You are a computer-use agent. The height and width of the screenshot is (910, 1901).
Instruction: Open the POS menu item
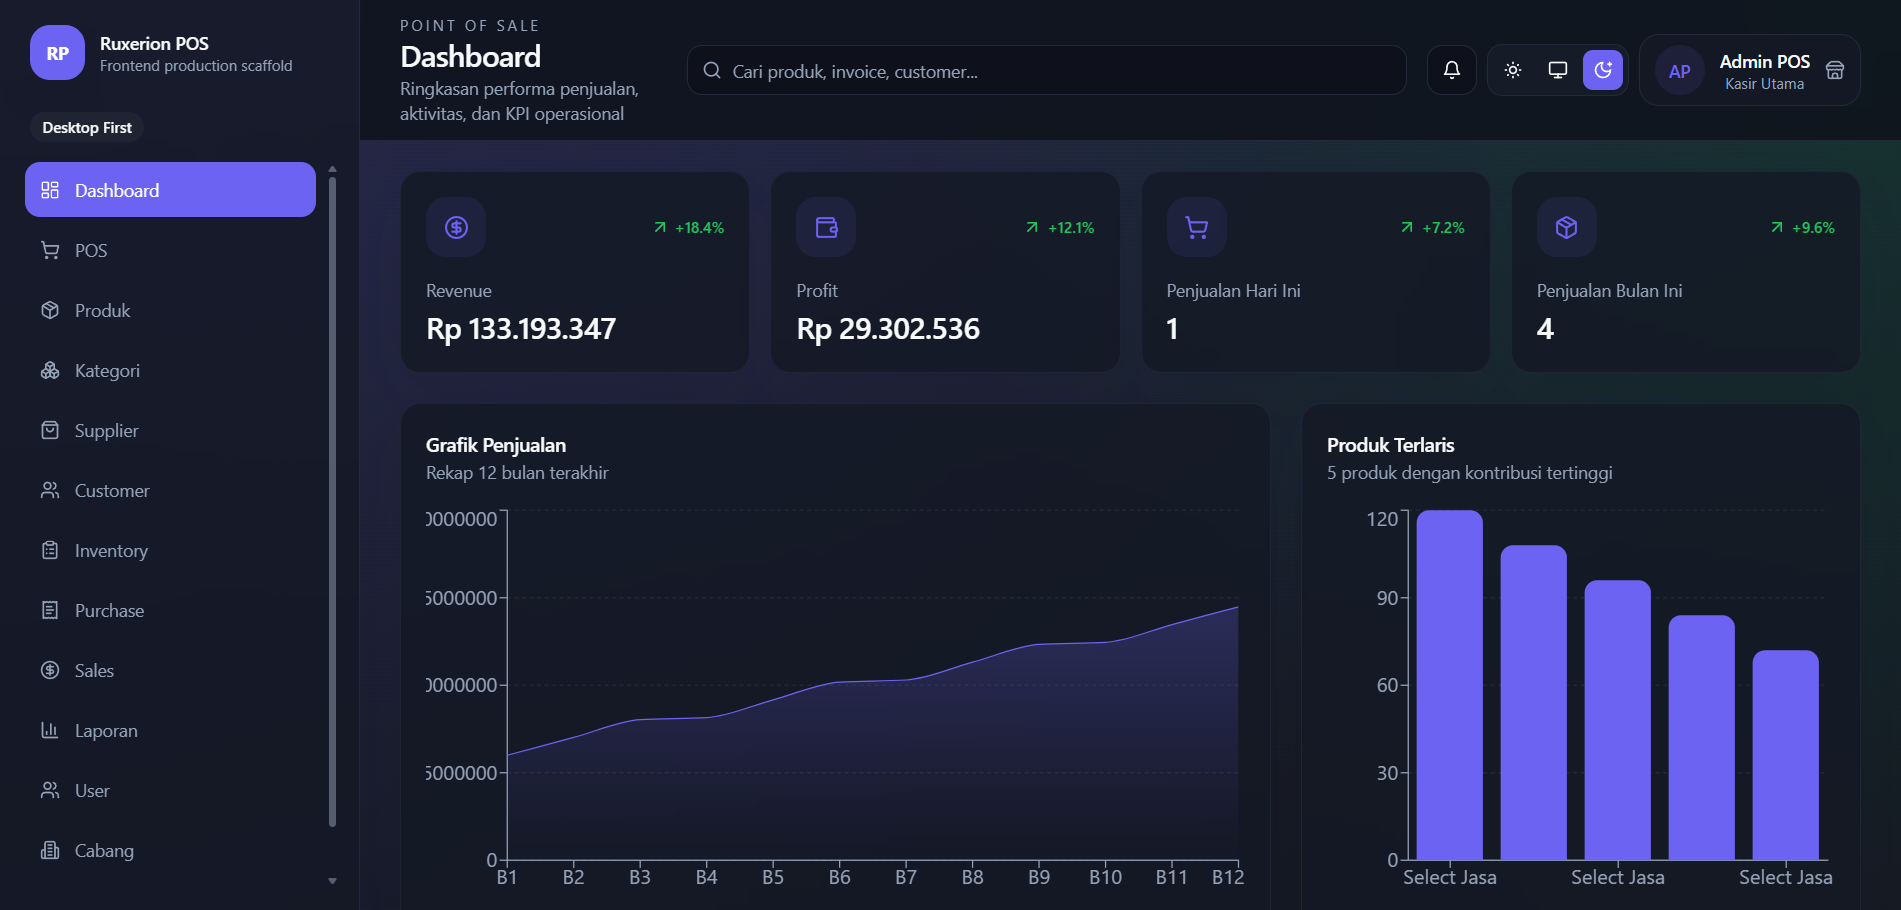pyautogui.click(x=170, y=250)
